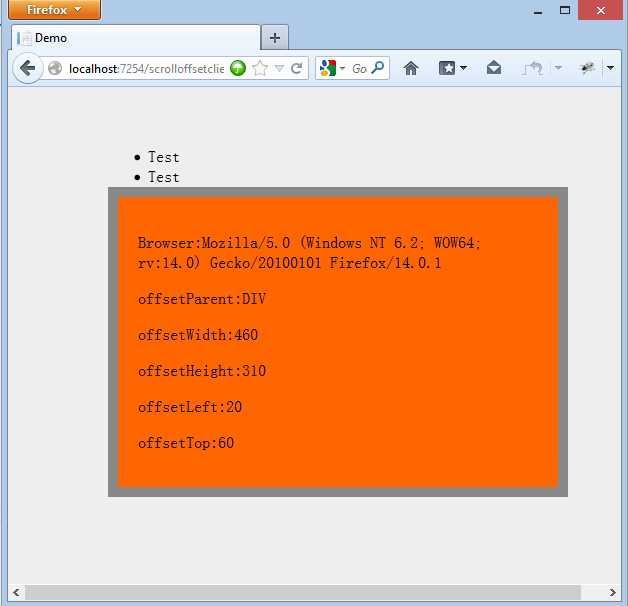Image resolution: width=628 pixels, height=606 pixels.
Task: Click the second Test list item
Action: pos(163,177)
